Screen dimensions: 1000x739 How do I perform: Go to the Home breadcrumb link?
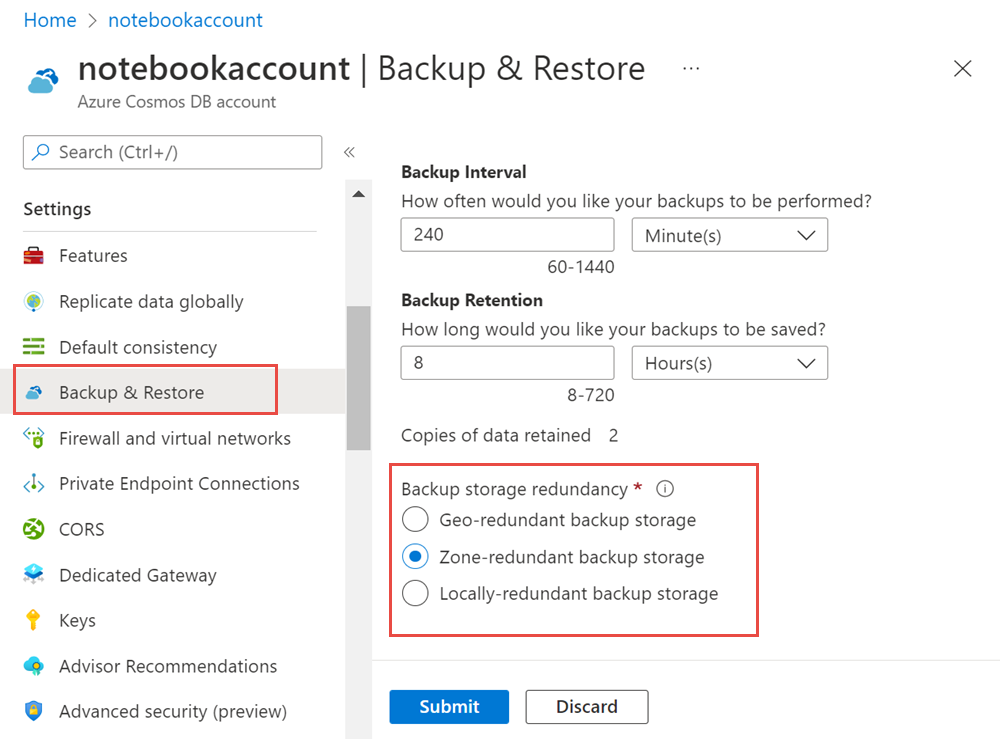pos(50,20)
